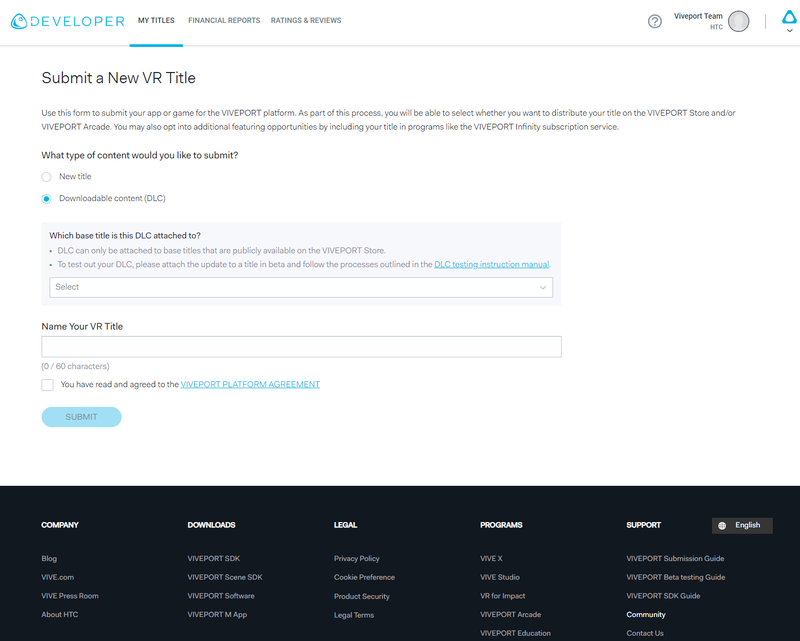This screenshot has height=641, width=800.
Task: Open the VIVEPORT Scene SDK link
Action: tap(225, 577)
